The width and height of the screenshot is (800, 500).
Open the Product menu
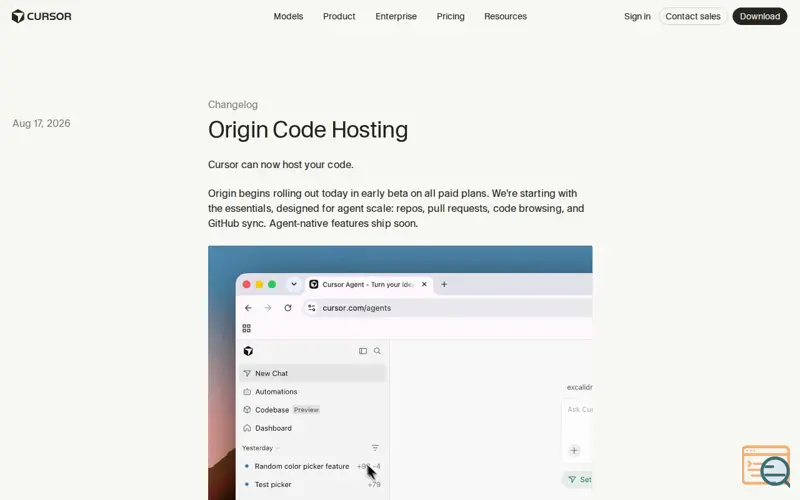point(339,16)
